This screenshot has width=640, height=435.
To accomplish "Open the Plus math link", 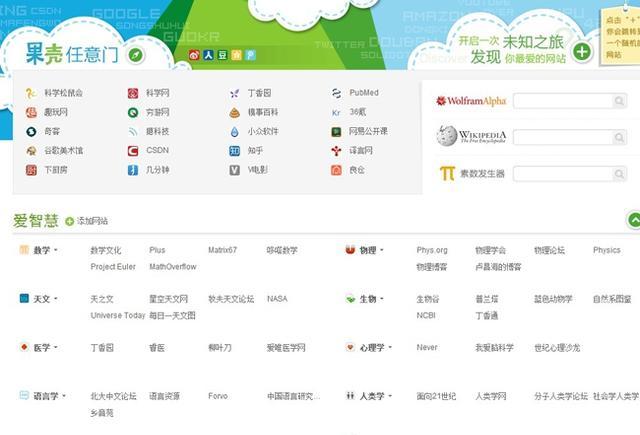I will tap(157, 250).
